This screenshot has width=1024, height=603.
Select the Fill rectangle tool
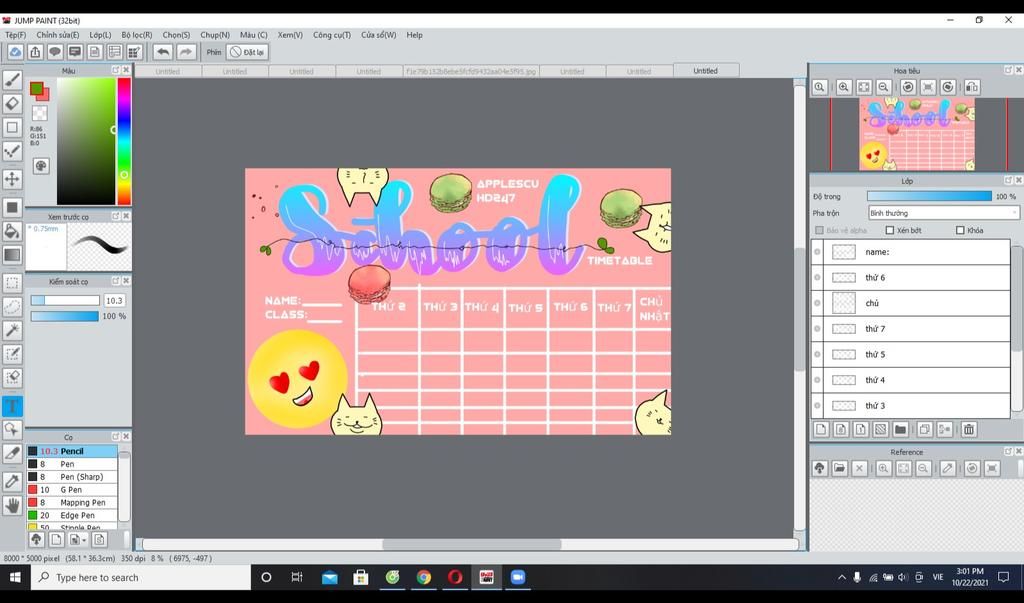point(12,207)
